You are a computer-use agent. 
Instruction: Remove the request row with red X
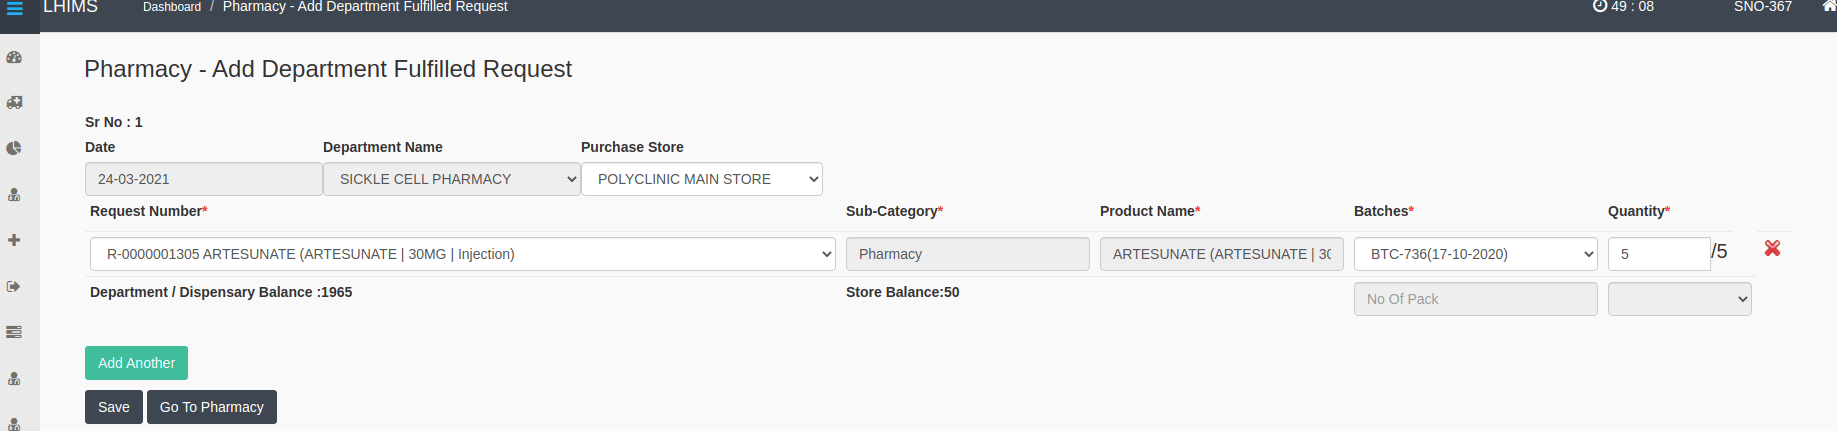point(1772,248)
